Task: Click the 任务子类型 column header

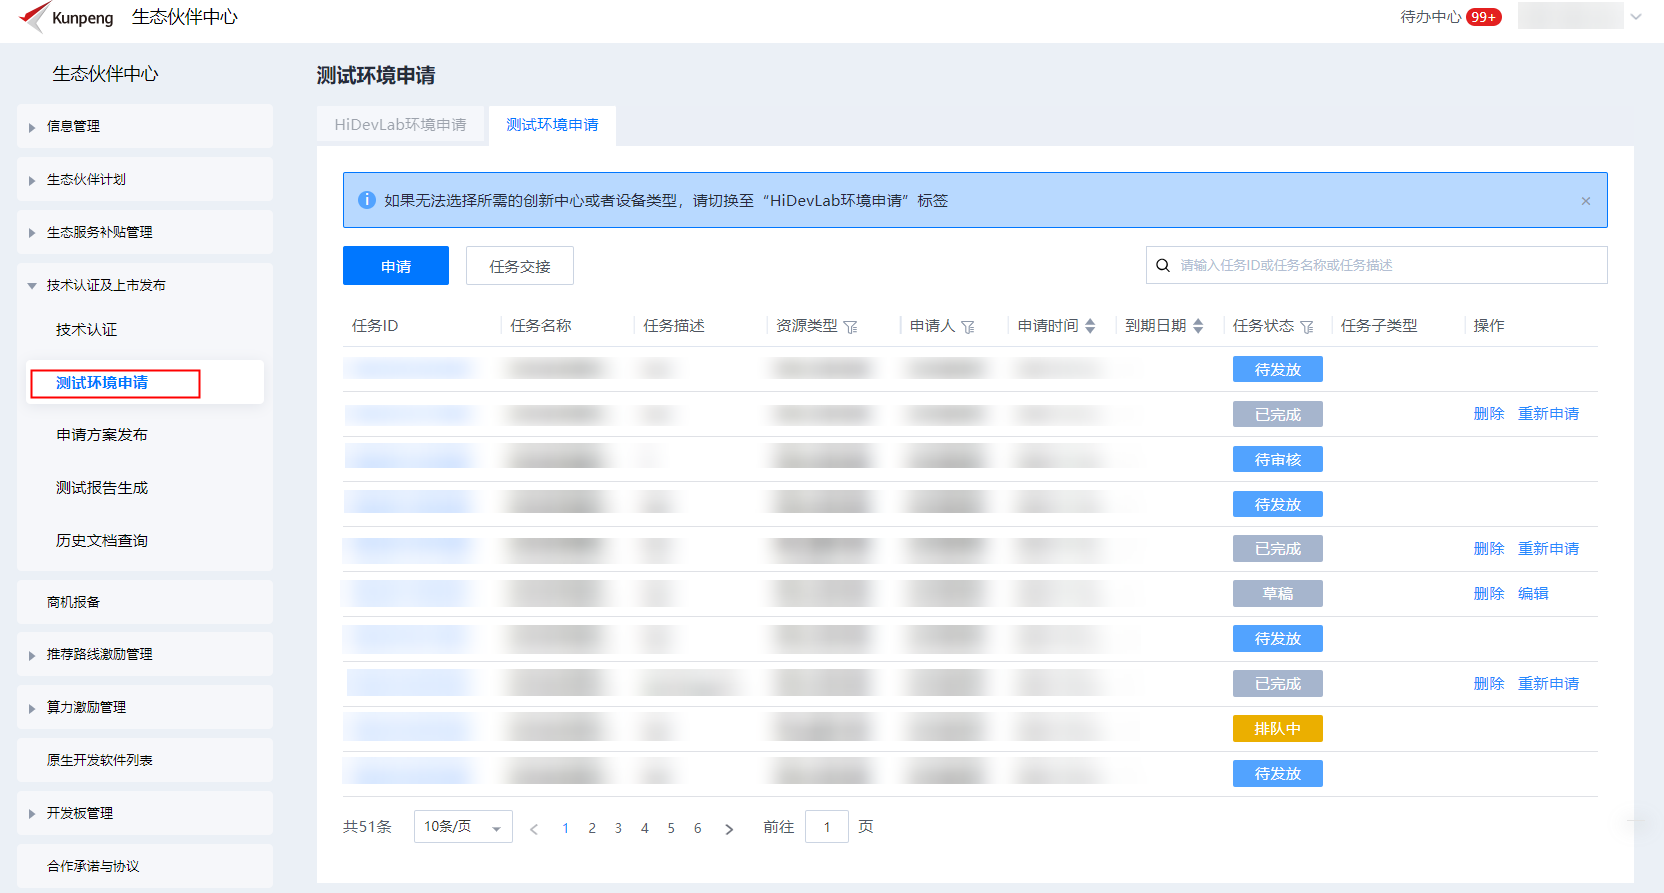Action: click(1379, 326)
